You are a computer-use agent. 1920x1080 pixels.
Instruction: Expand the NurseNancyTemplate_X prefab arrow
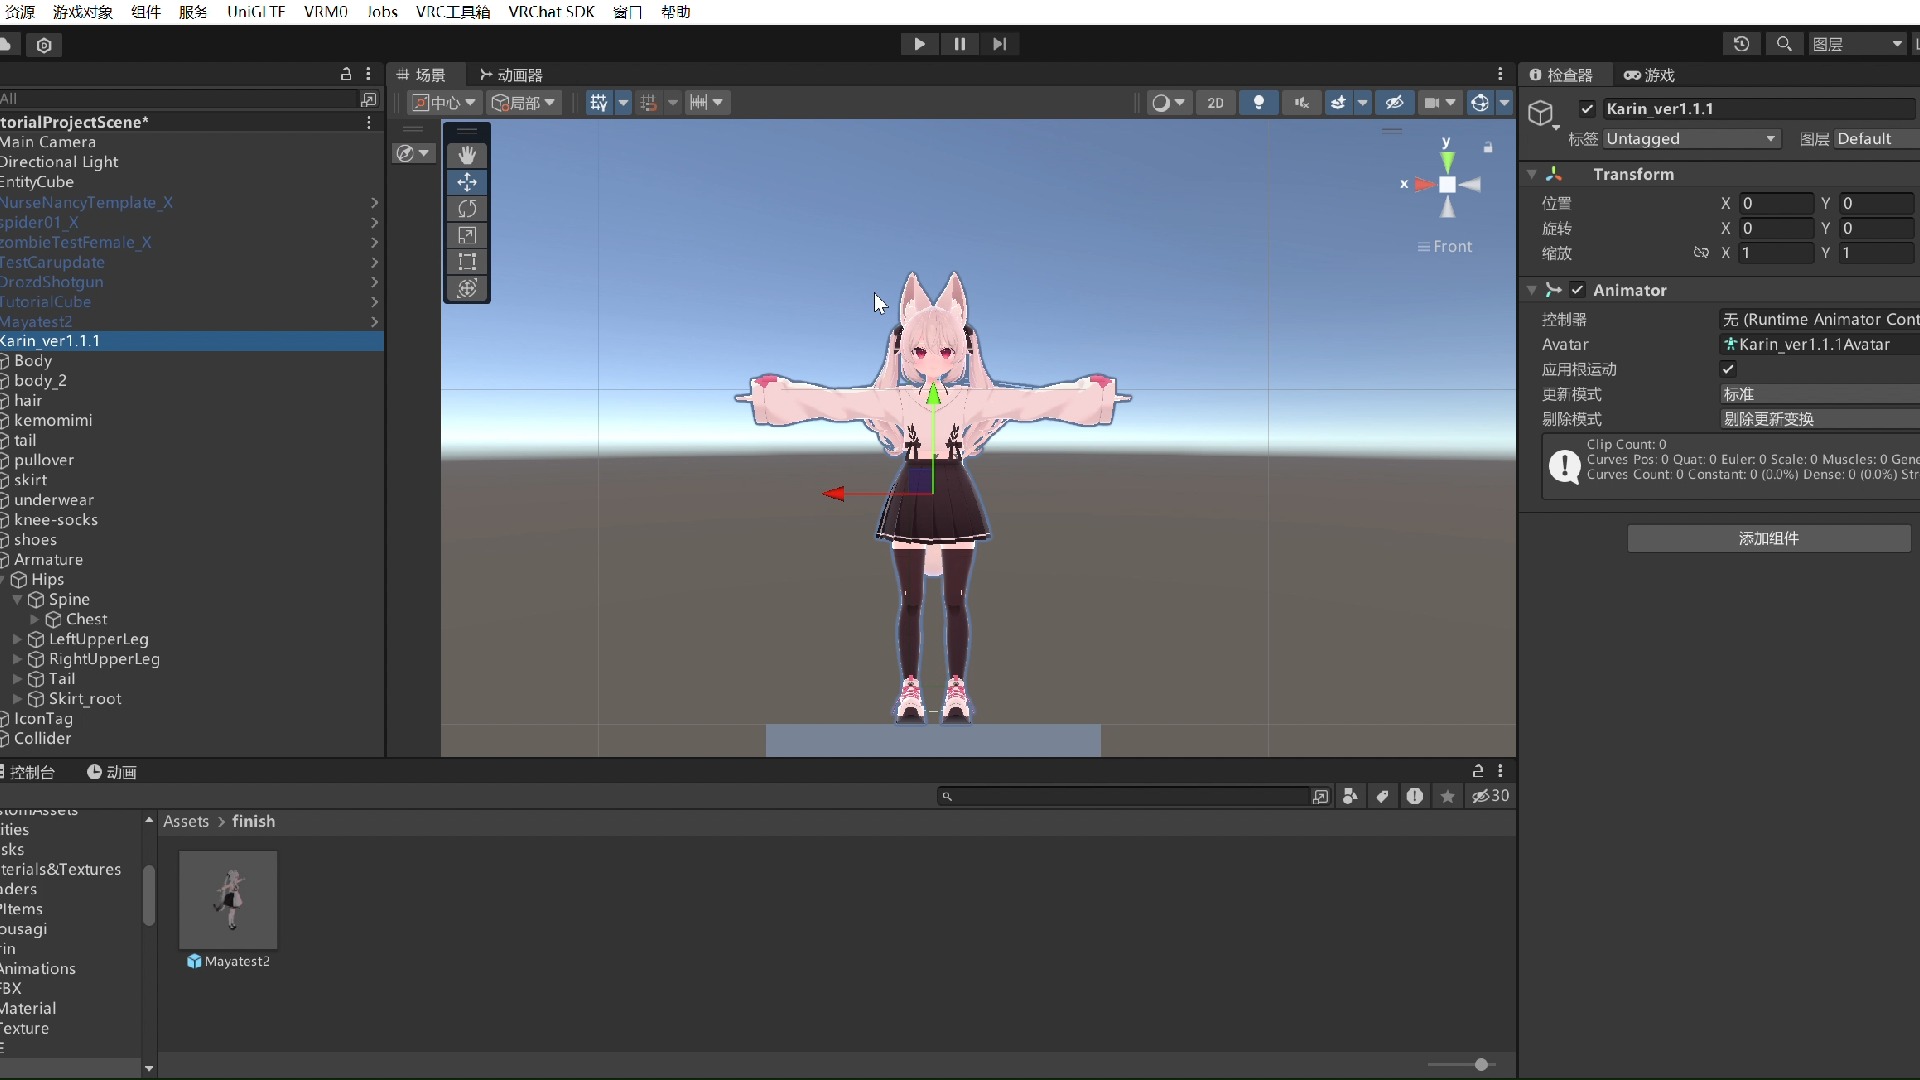[x=374, y=202]
